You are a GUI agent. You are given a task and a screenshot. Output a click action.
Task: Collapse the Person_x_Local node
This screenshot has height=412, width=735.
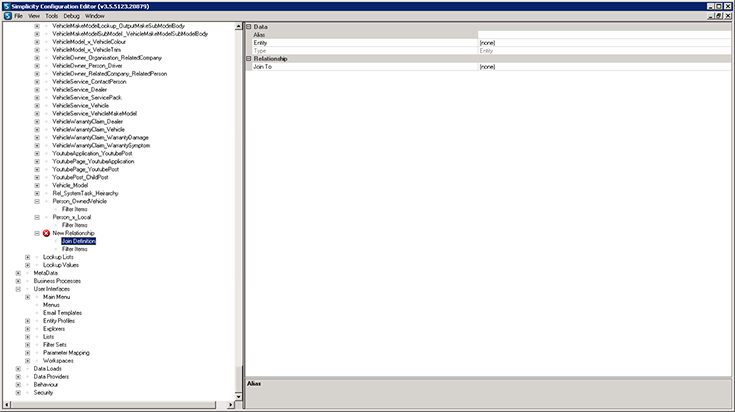37,217
